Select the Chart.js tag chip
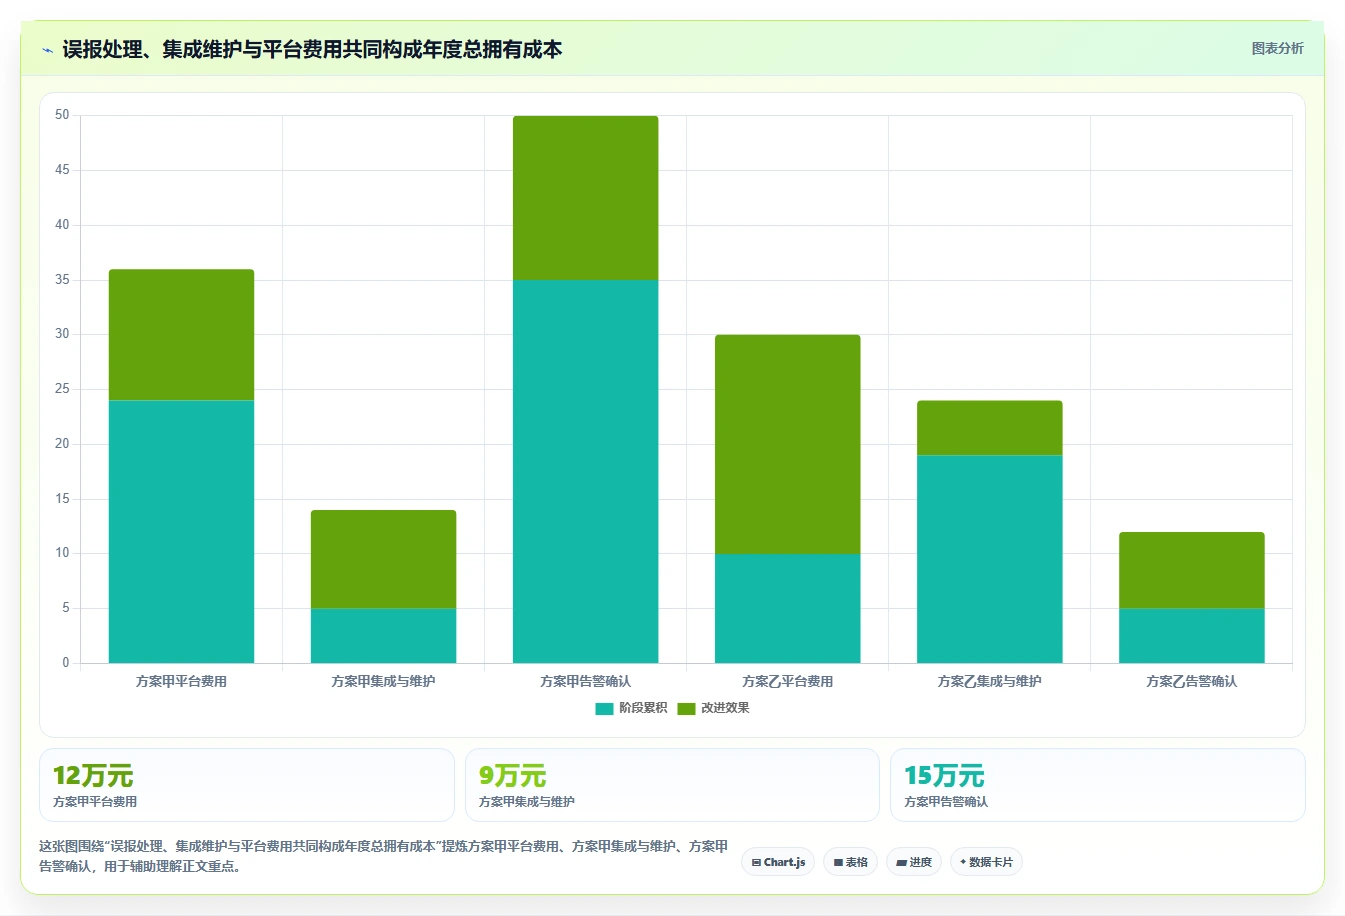Image resolution: width=1345 pixels, height=916 pixels. (x=778, y=862)
